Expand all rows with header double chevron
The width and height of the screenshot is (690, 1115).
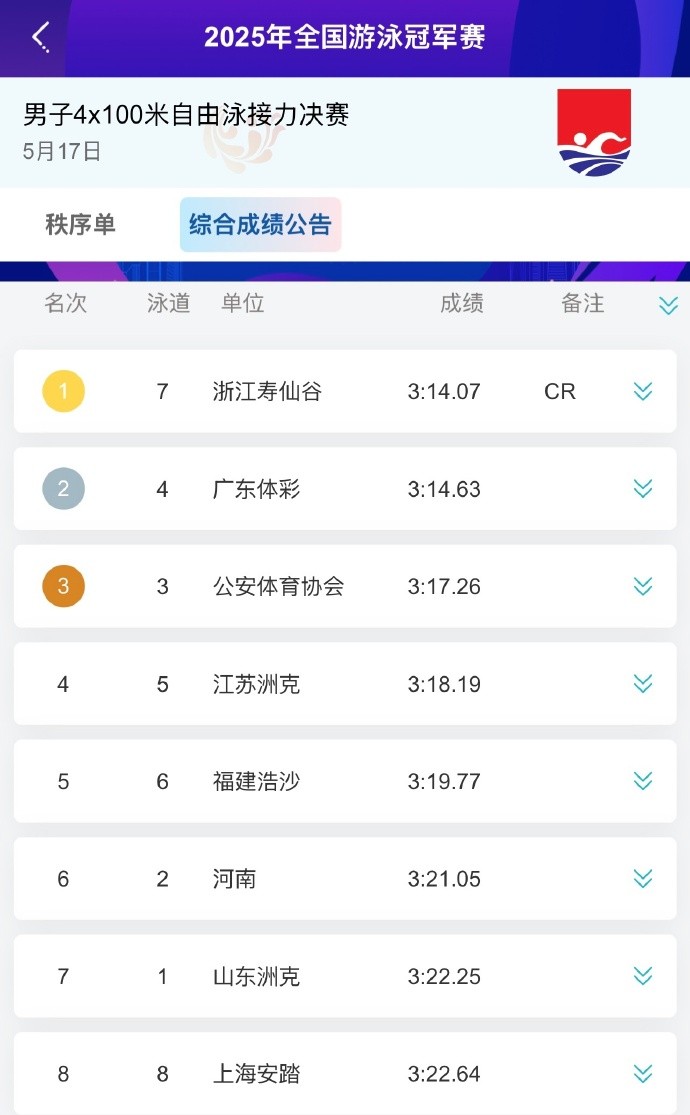pos(668,305)
